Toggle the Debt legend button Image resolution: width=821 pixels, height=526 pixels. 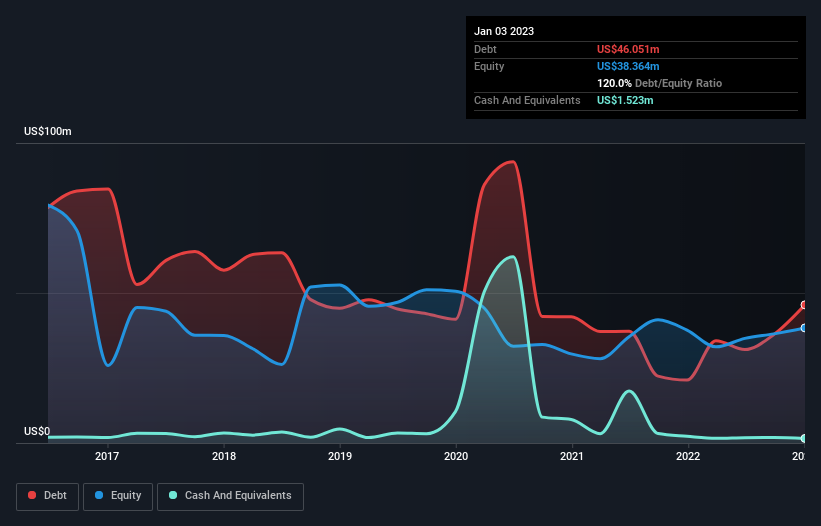[48, 496]
